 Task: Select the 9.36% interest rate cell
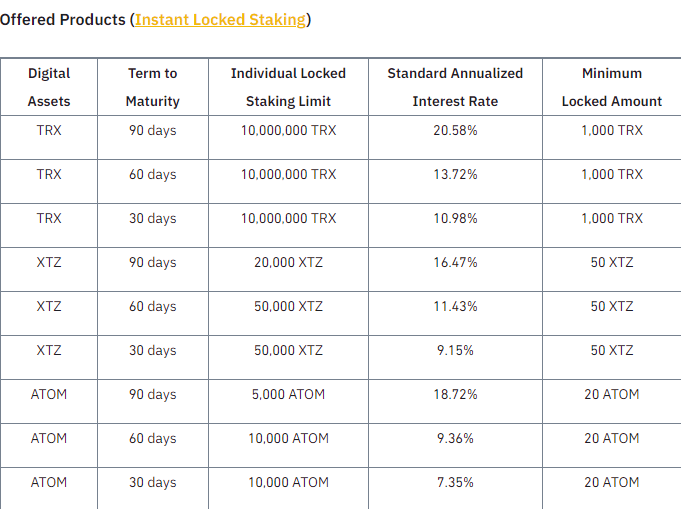(455, 438)
